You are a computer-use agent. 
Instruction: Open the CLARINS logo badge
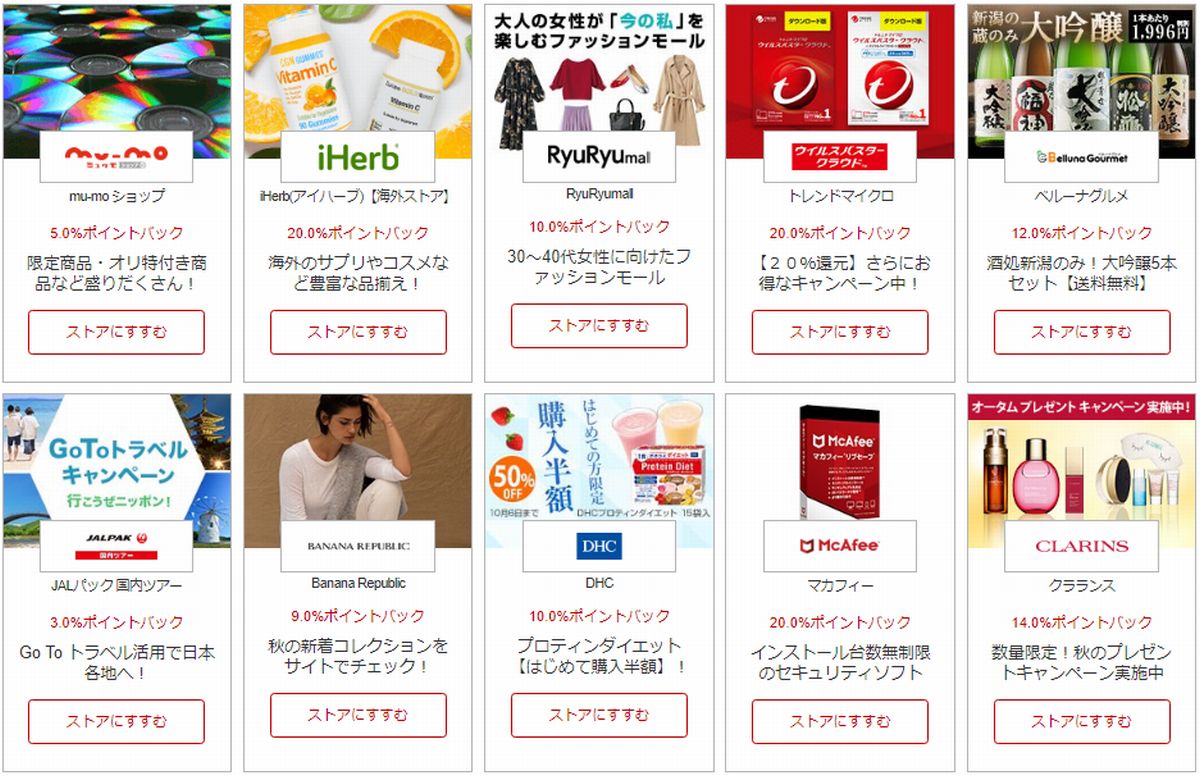pyautogui.click(x=1081, y=546)
